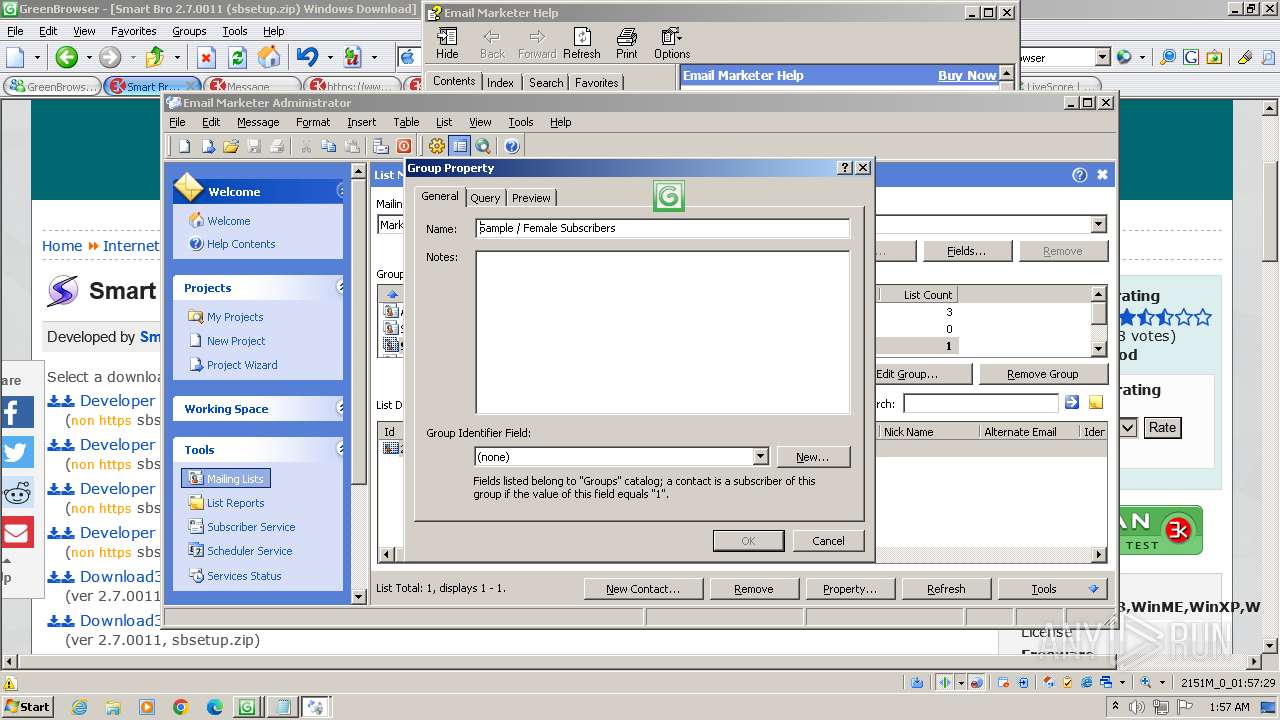
Task: Click the Property... button
Action: point(850,589)
